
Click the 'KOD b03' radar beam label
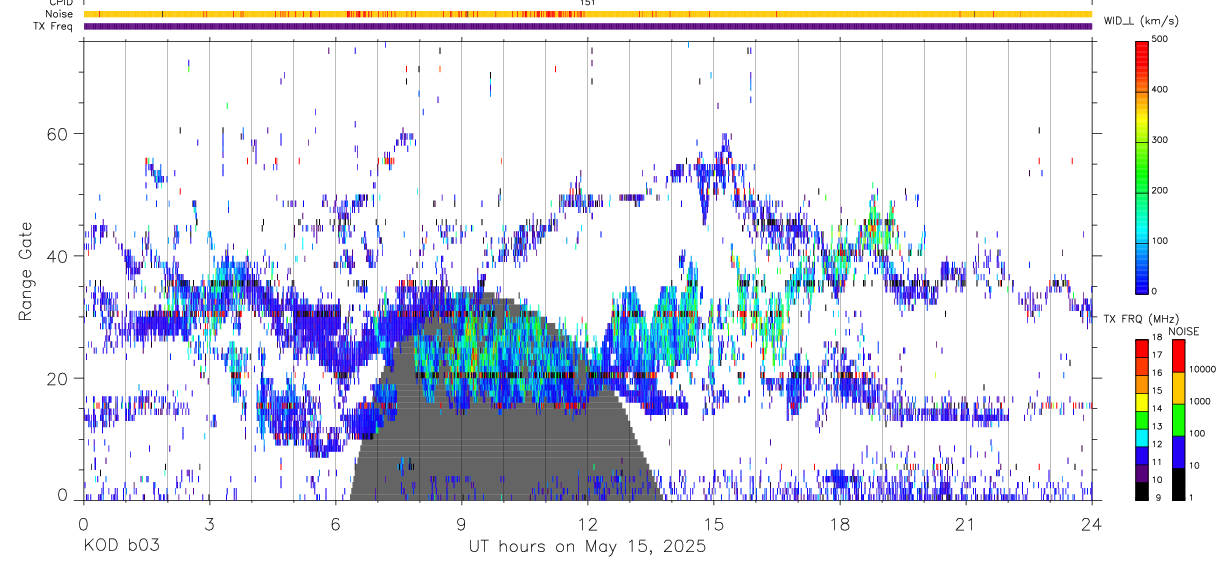(120, 547)
